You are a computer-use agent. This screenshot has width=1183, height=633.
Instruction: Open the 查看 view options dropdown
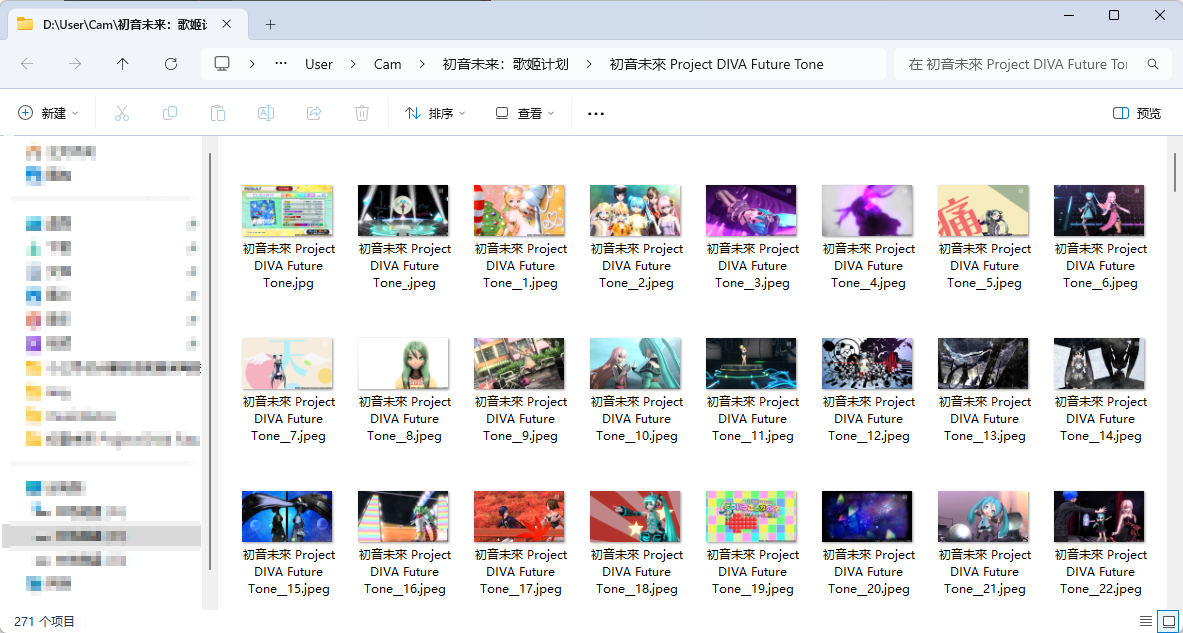(x=525, y=114)
